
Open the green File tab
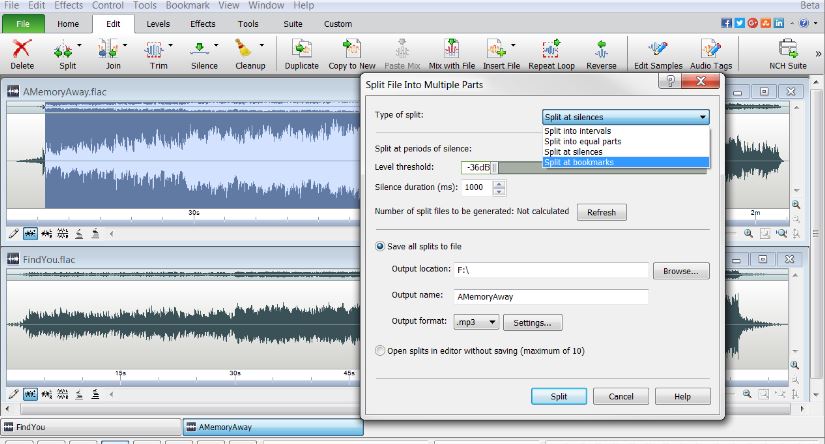[x=23, y=24]
